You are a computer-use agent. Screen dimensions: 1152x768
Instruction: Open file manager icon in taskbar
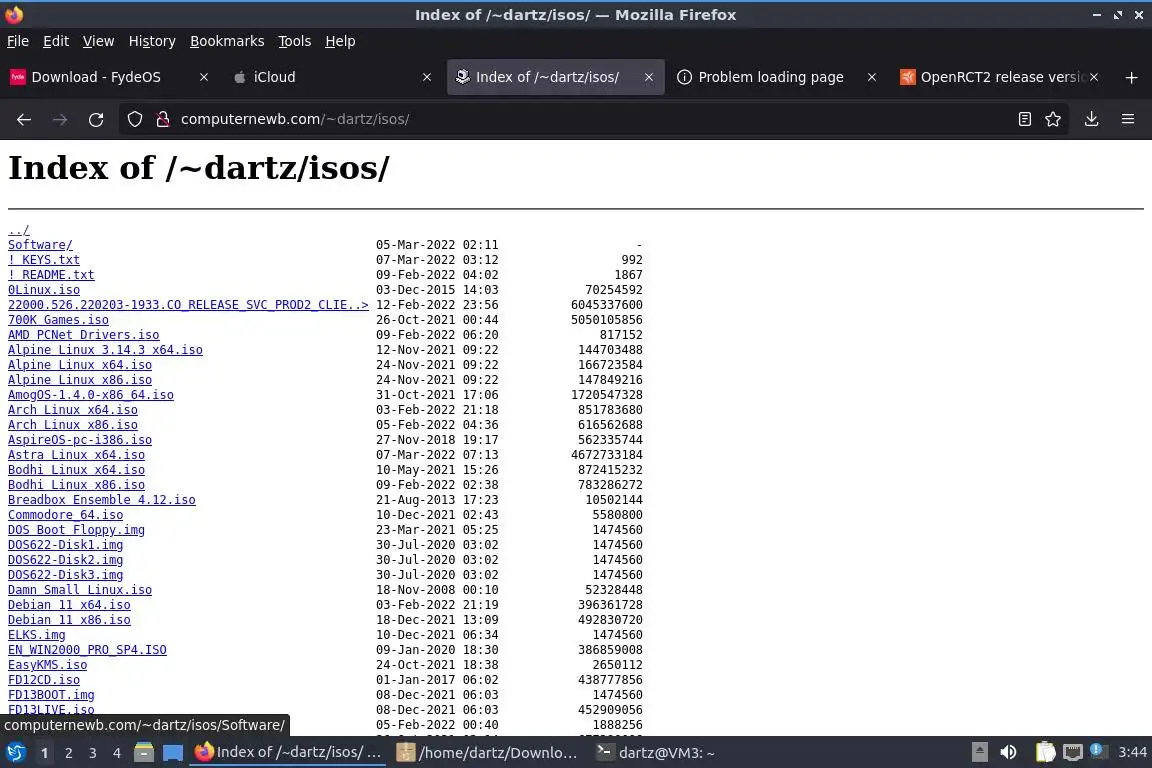coord(144,753)
